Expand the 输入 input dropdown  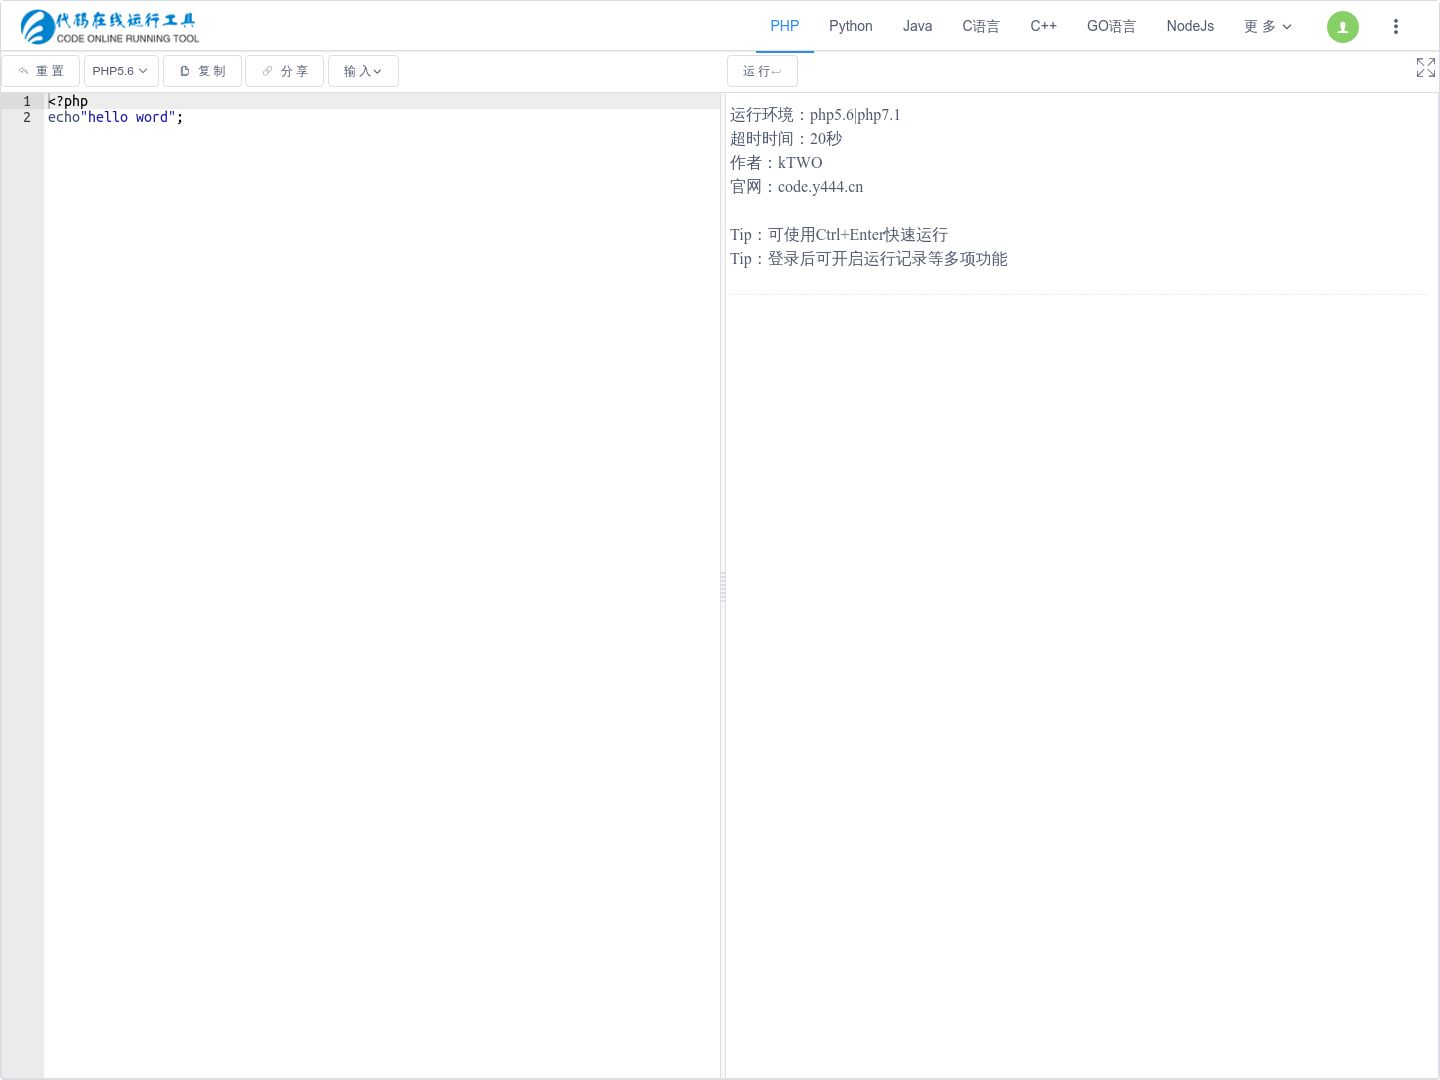[x=363, y=71]
